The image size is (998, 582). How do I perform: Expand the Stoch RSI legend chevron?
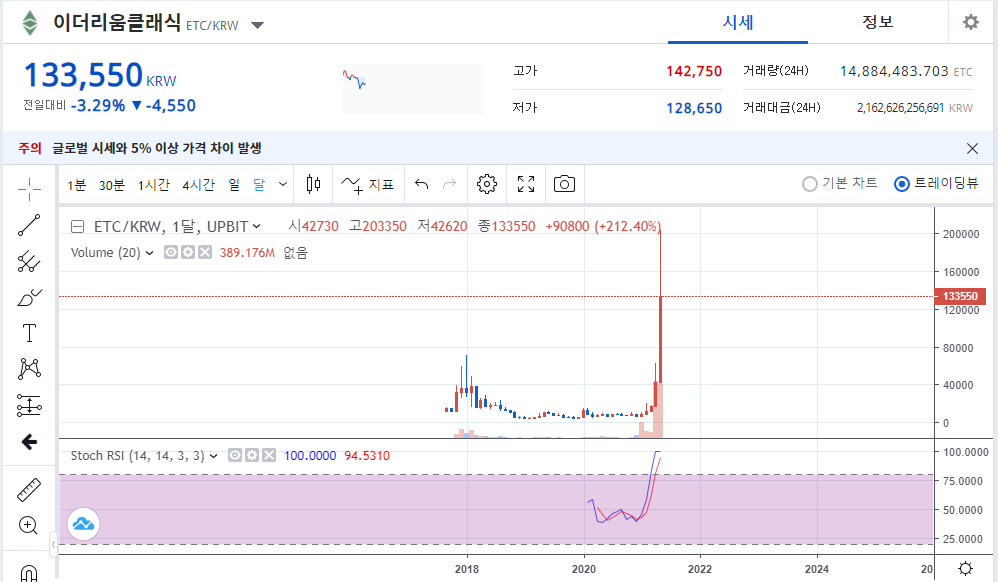213,456
